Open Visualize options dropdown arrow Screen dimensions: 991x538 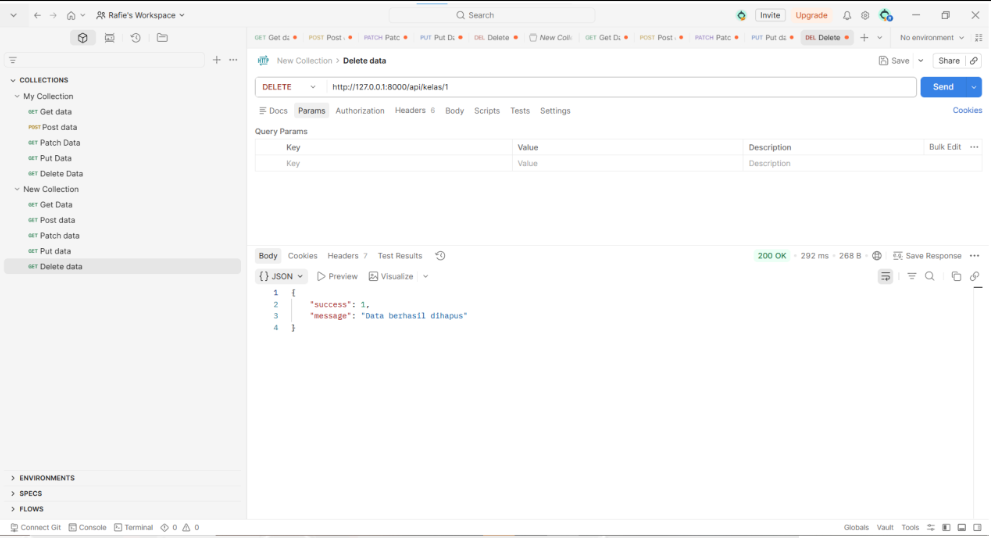click(x=426, y=276)
